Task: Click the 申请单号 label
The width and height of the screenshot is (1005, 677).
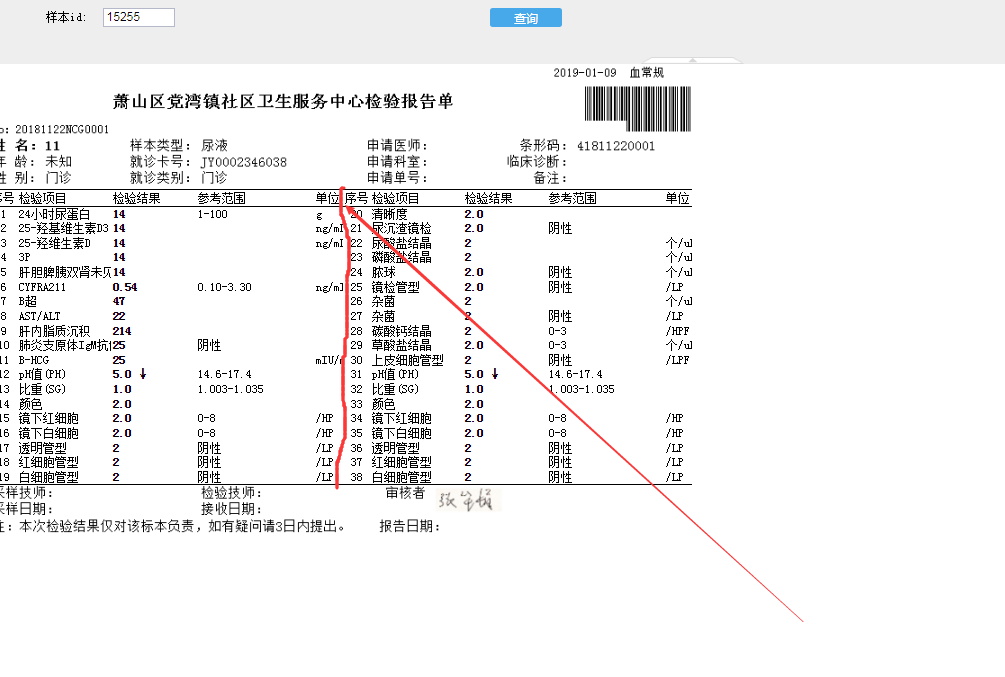Action: 397,178
